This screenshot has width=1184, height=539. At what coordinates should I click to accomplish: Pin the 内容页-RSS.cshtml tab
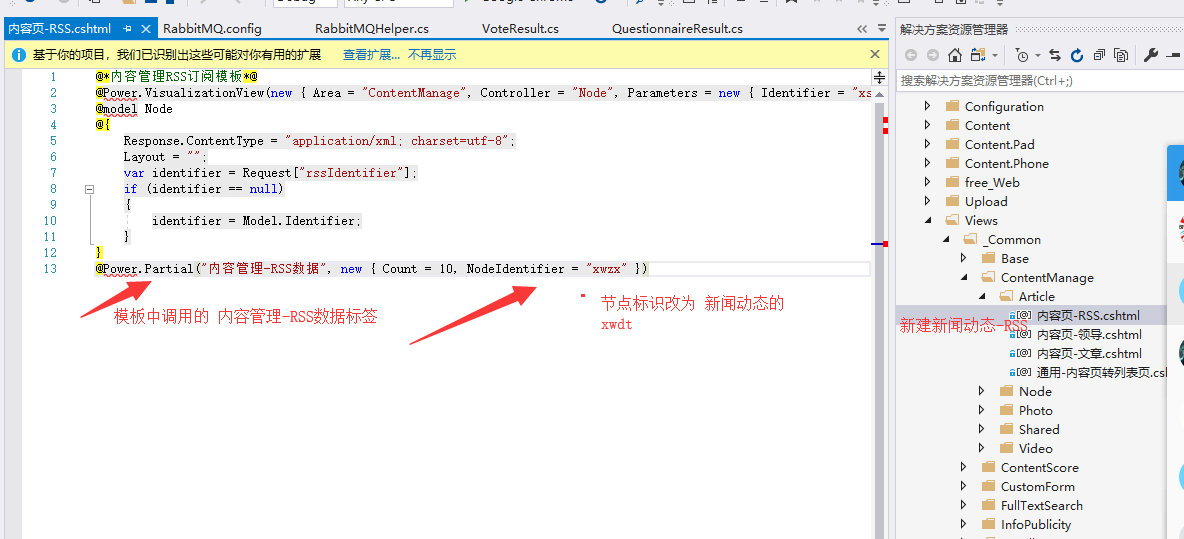(128, 29)
